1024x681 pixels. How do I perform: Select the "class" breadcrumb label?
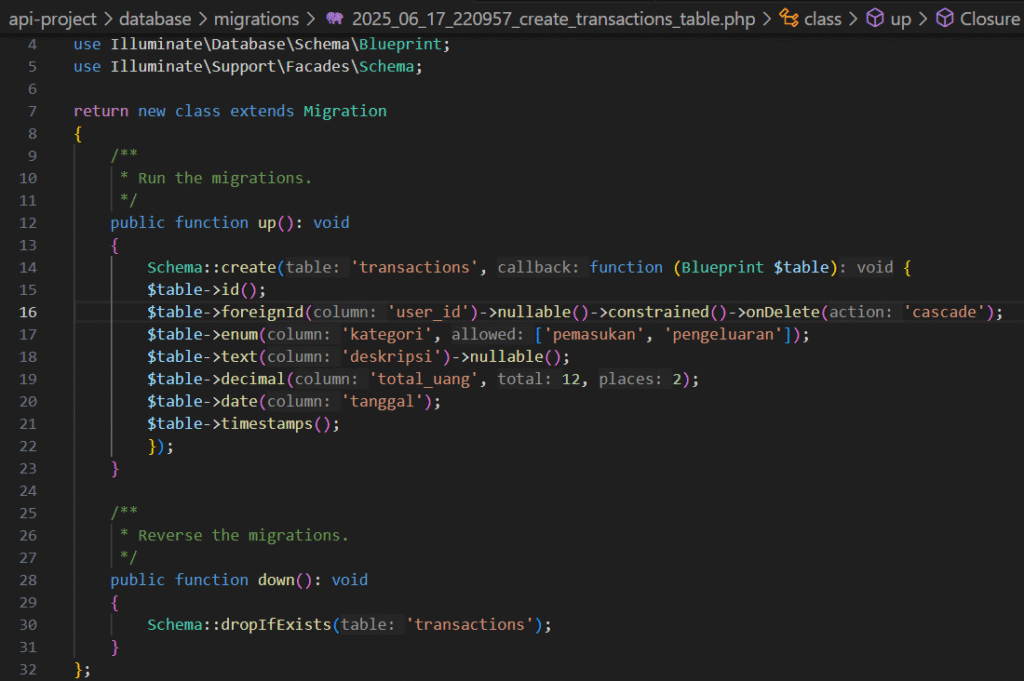click(x=824, y=19)
